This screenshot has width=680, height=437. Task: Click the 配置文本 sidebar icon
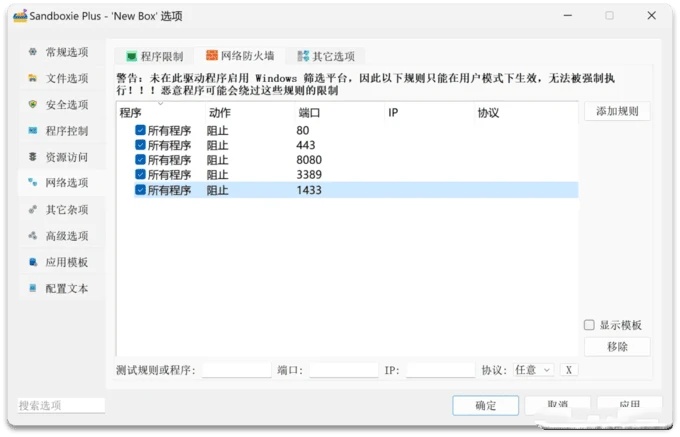tap(33, 288)
